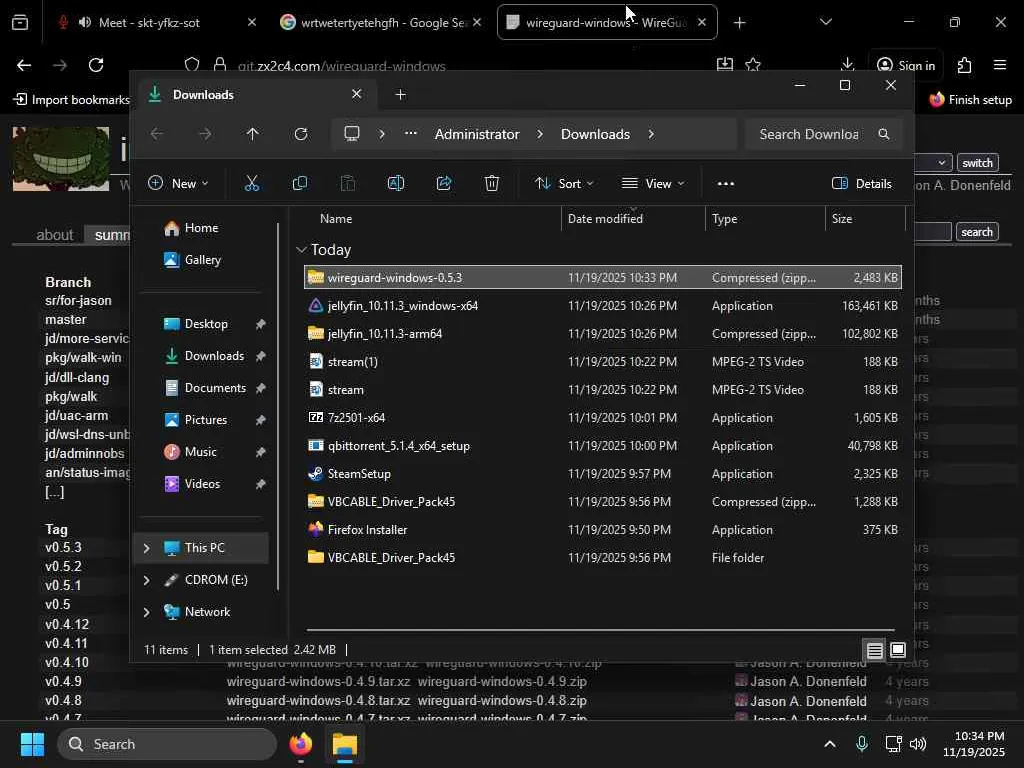
Task: Click the Delete trash can icon
Action: point(492,183)
